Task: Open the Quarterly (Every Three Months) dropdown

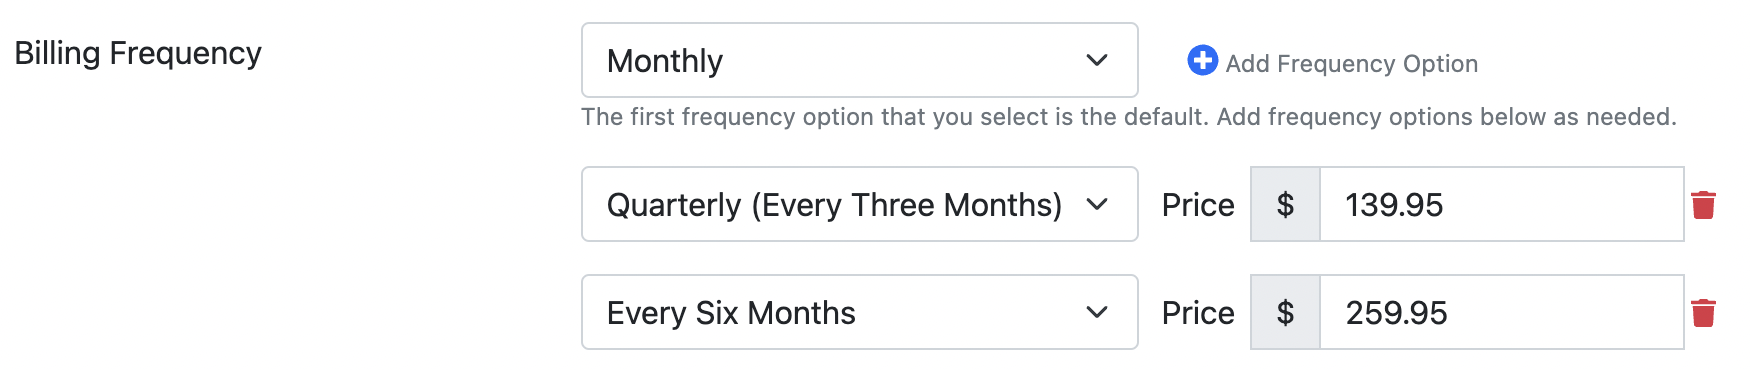Action: tap(860, 204)
